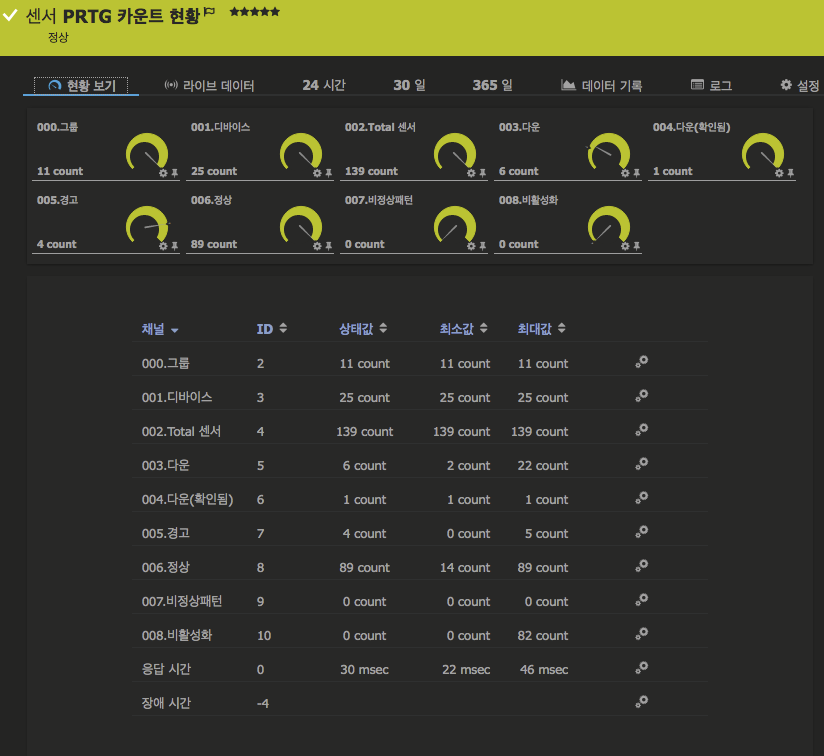
Task: Pin the 004.다운(확인됨) gauge
Action: (x=790, y=173)
